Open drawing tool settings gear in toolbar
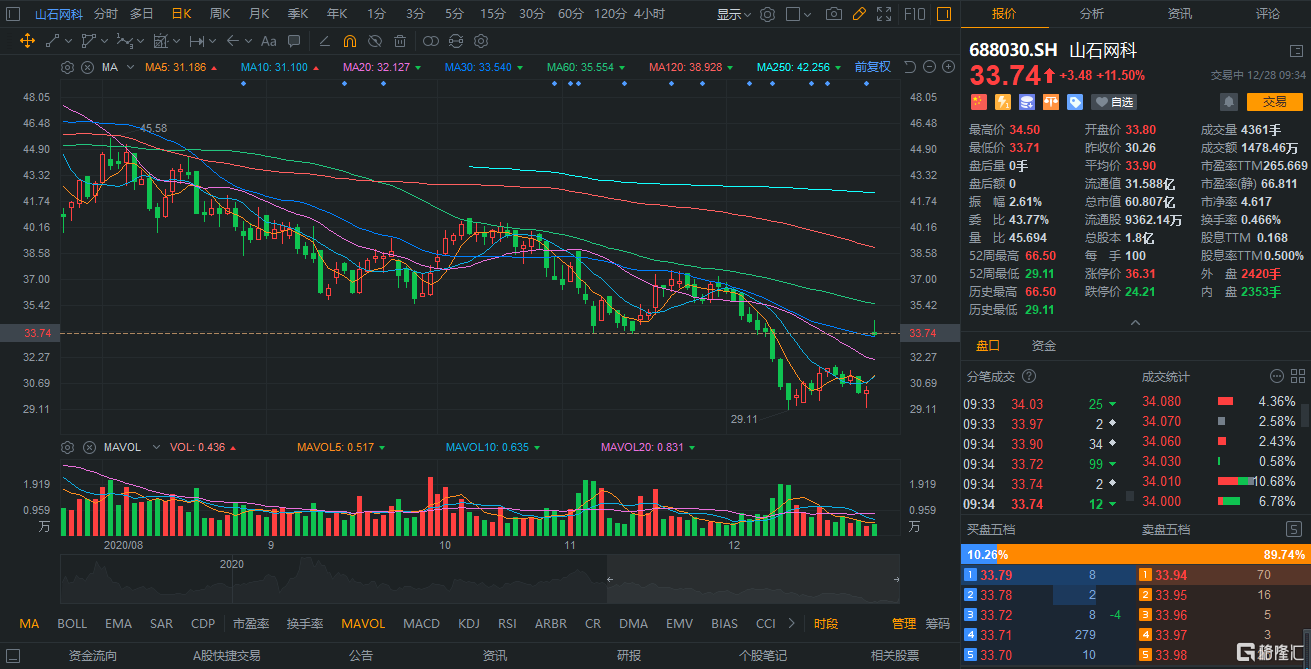 pos(480,41)
